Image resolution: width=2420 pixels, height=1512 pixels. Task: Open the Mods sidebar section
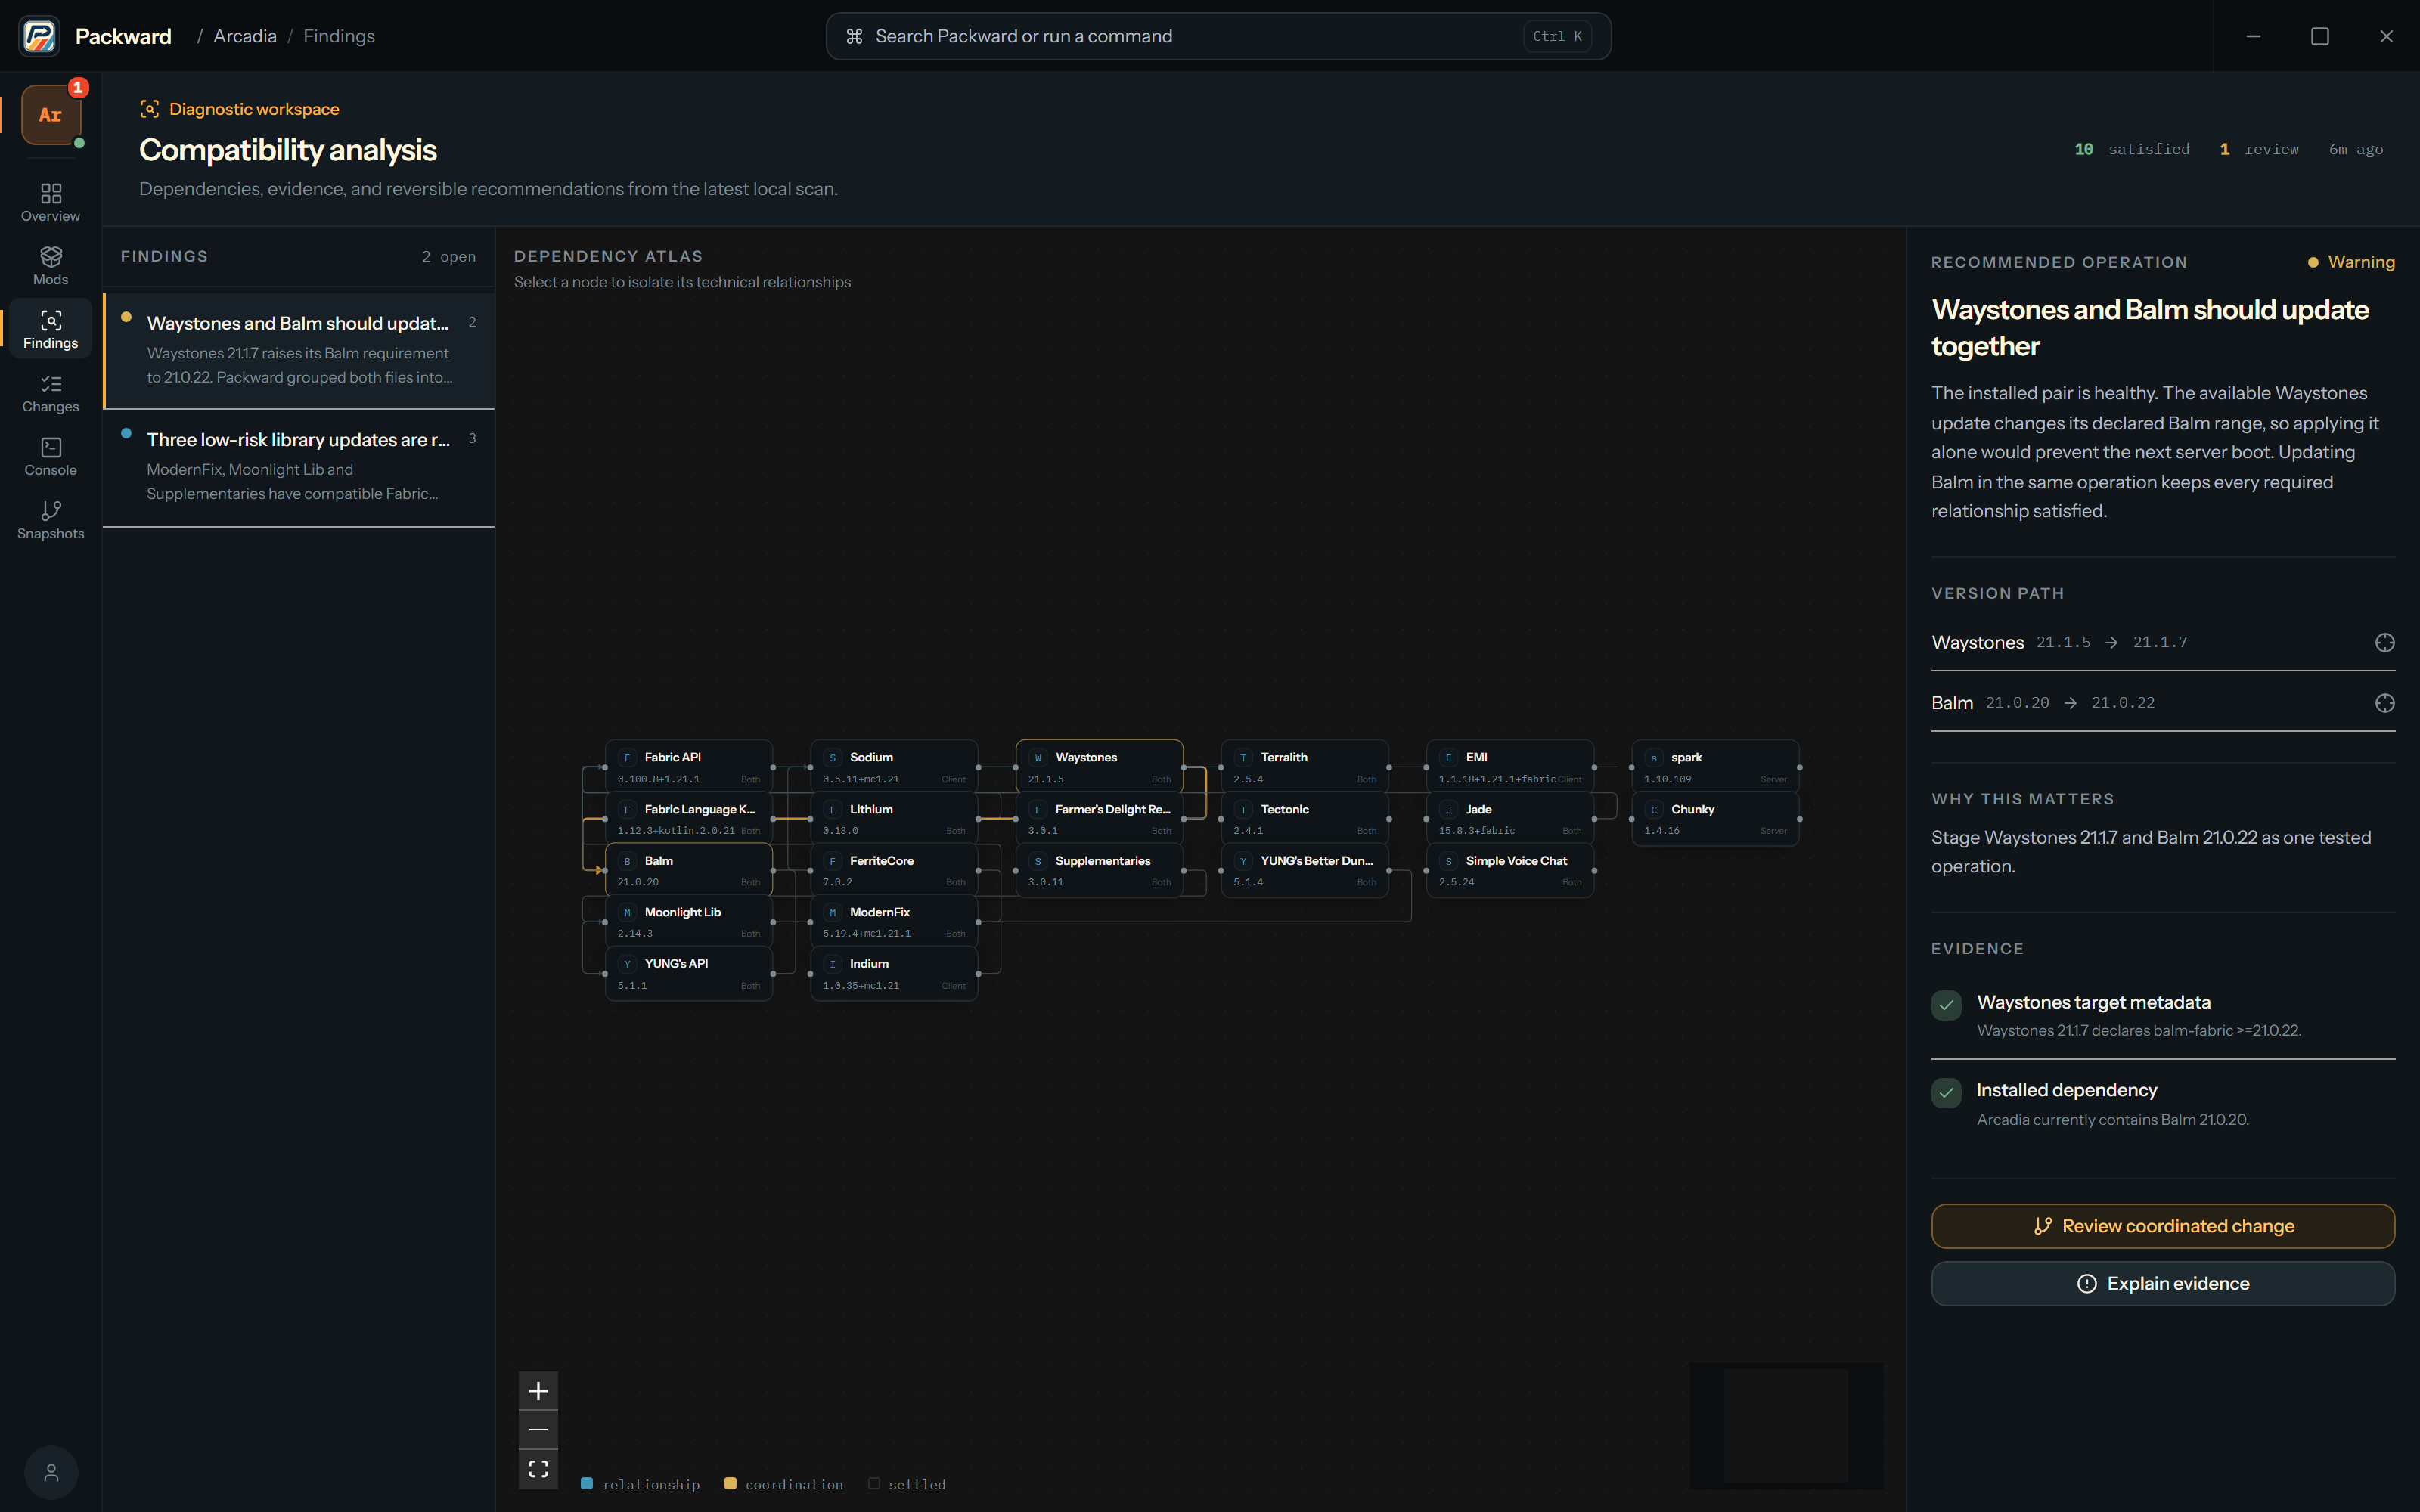51,266
